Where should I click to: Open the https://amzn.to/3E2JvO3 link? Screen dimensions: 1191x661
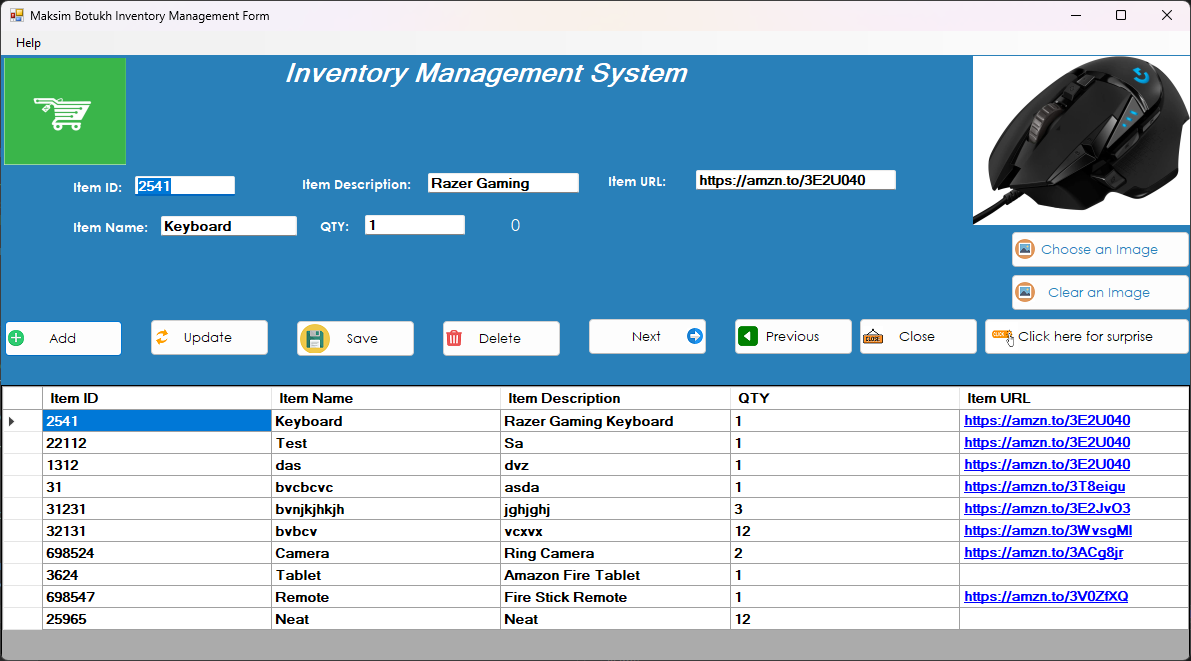click(1047, 508)
